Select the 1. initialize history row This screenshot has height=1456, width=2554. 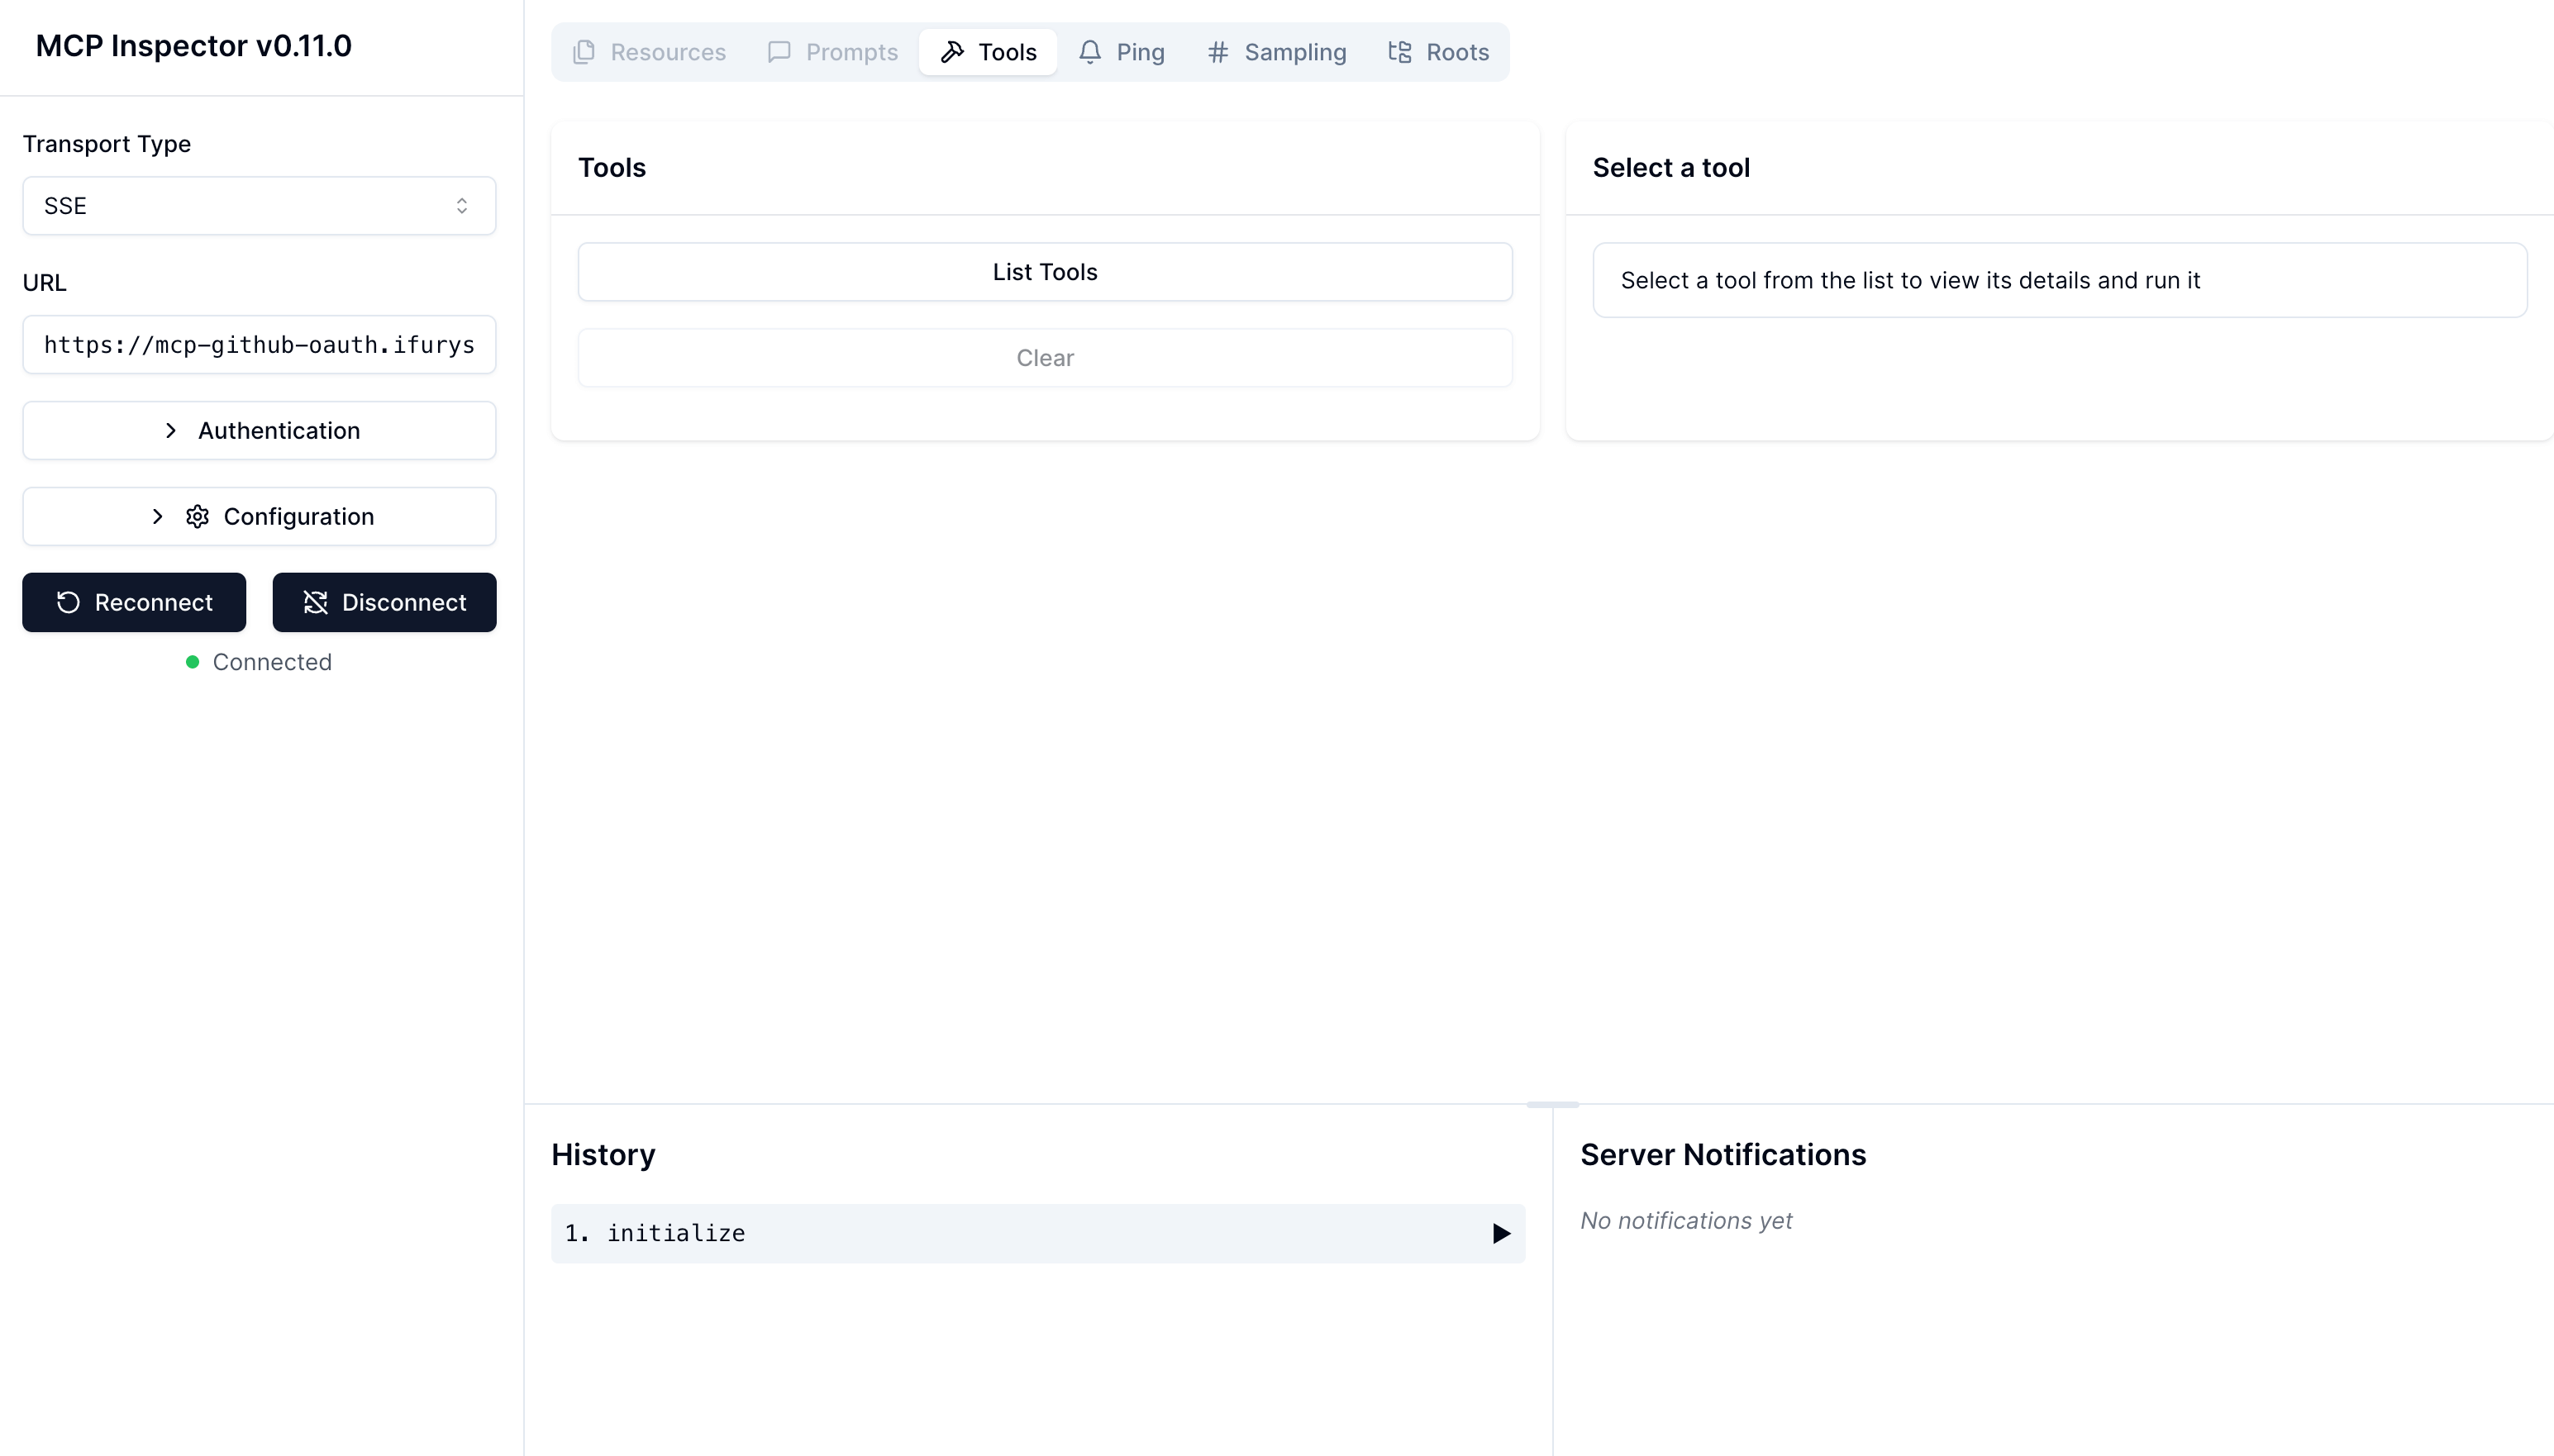pyautogui.click(x=1038, y=1234)
